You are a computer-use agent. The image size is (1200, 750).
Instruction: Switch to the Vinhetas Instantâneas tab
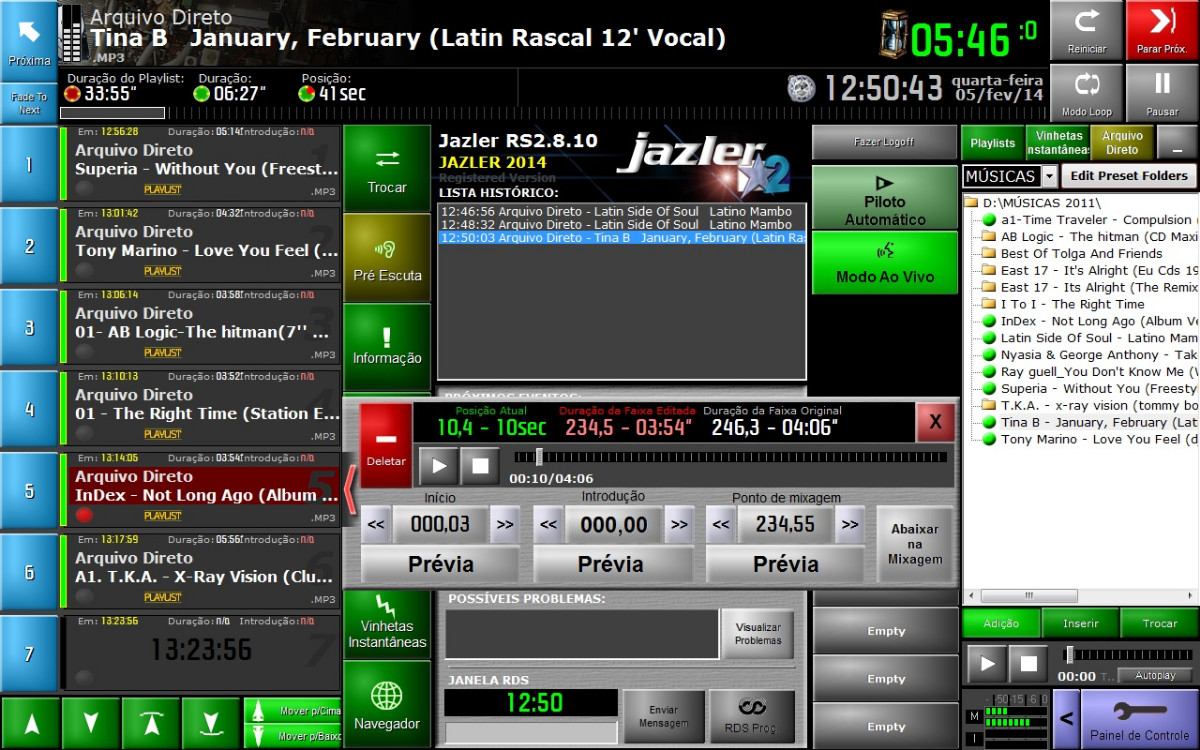point(1058,143)
